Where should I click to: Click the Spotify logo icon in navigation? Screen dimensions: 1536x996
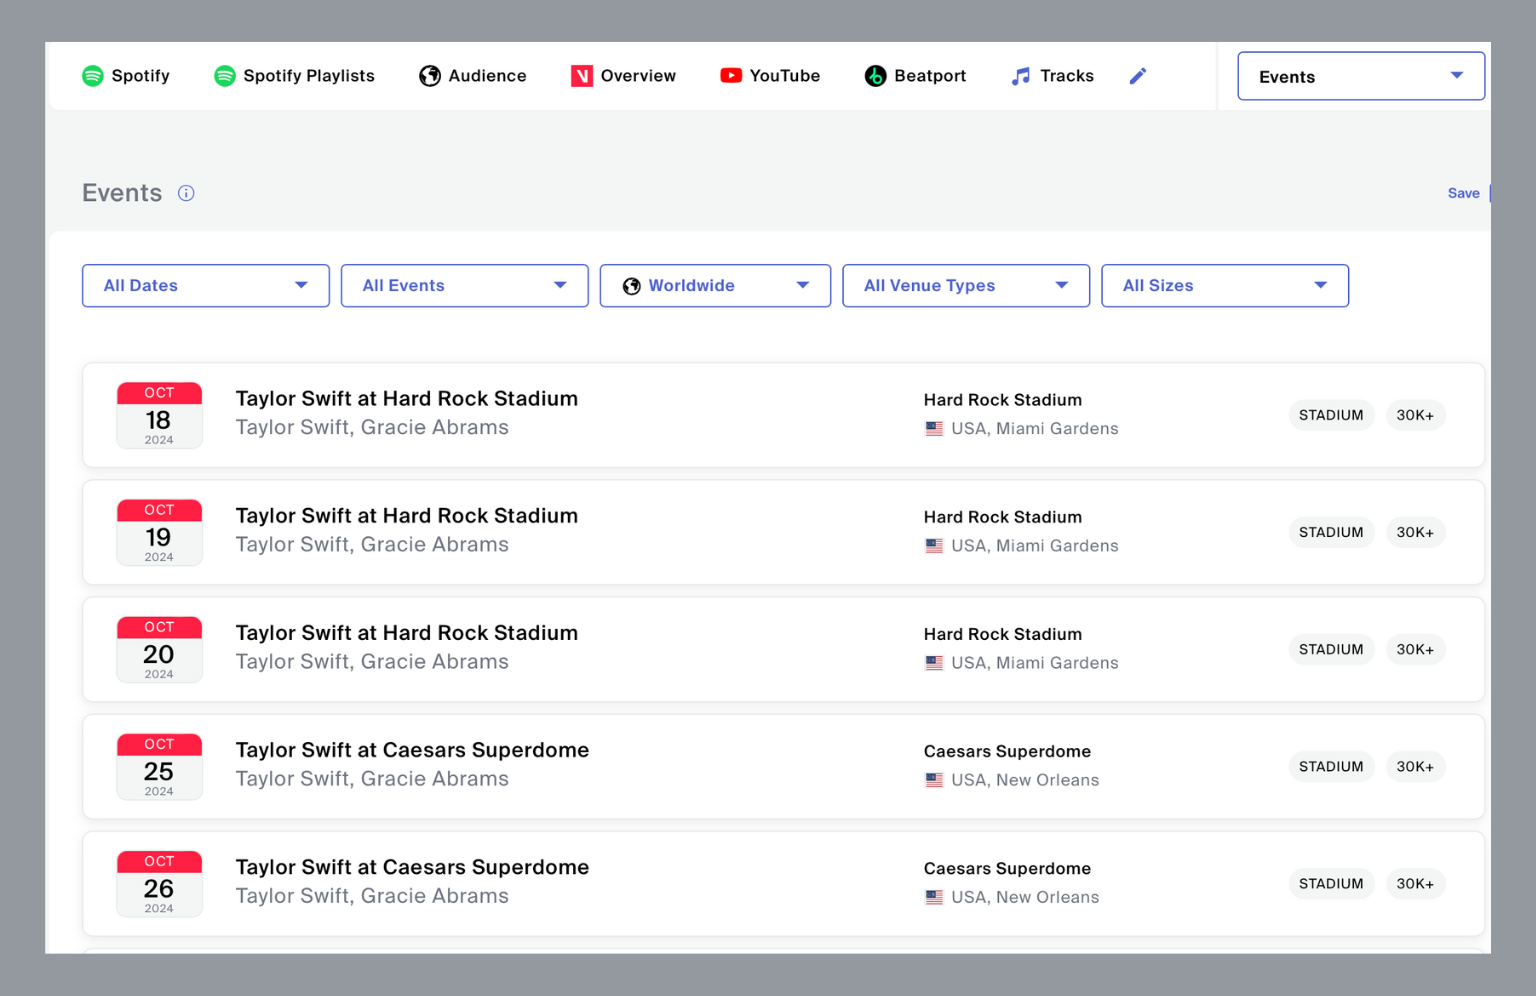(x=93, y=76)
